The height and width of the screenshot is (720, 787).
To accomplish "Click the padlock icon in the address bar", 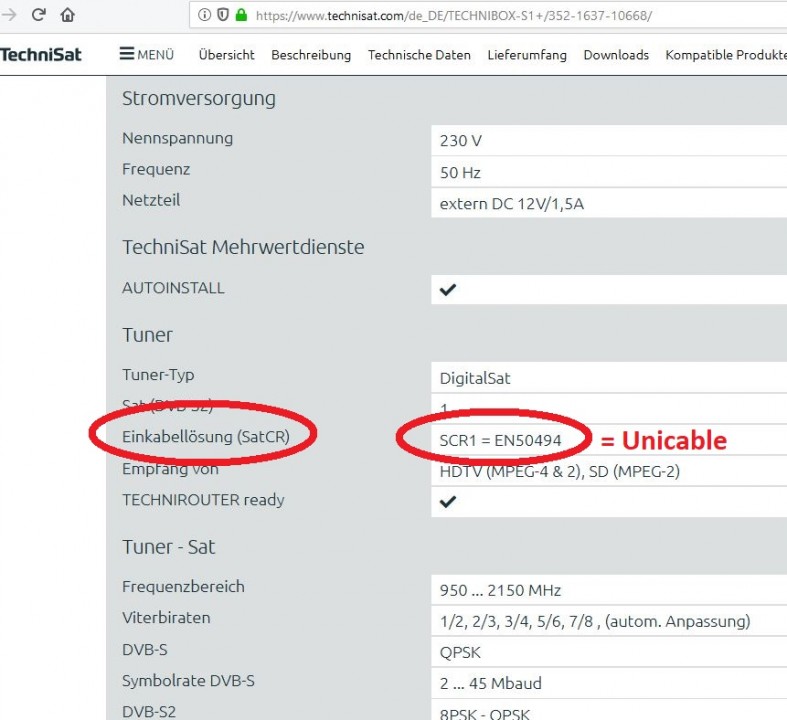I will [240, 16].
